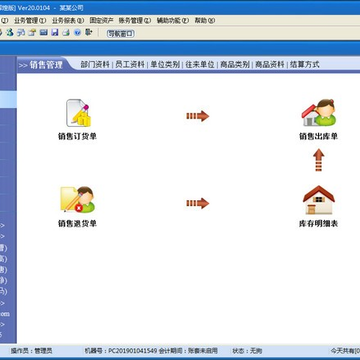This screenshot has width=360, height=360.
Task: Open the 员工资料 link
Action: [x=130, y=65]
